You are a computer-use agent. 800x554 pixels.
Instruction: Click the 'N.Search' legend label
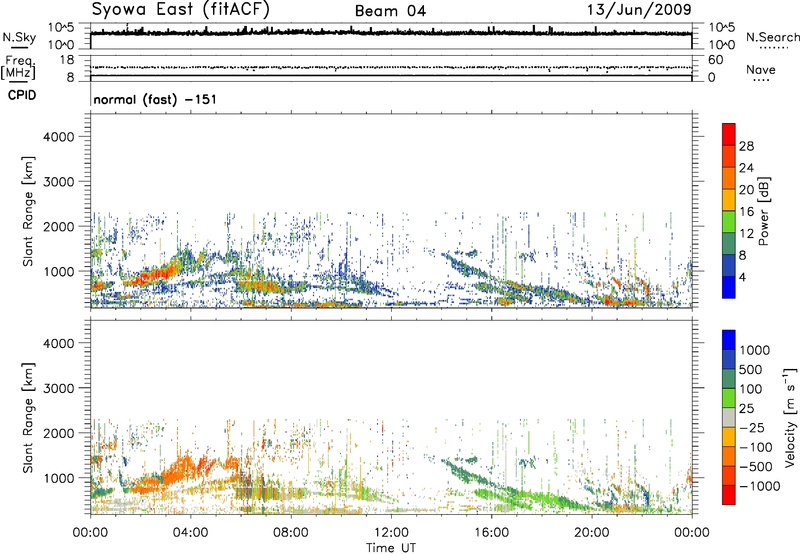[773, 37]
